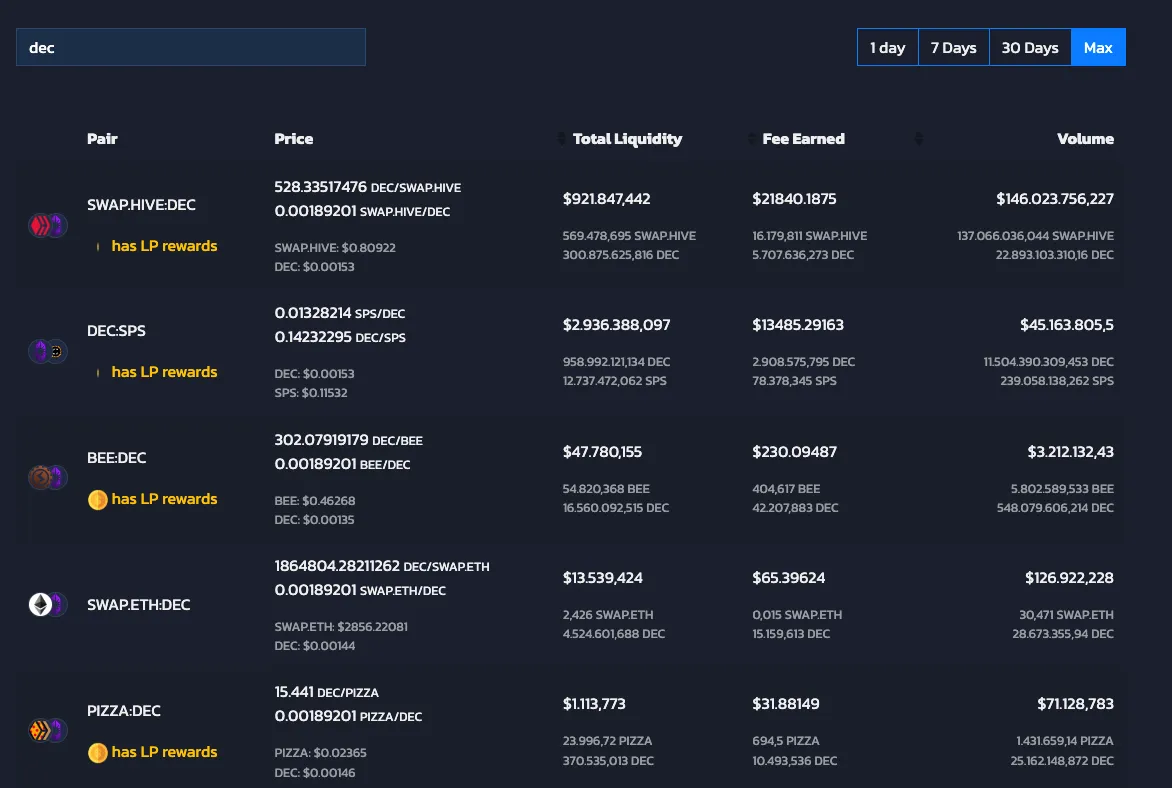Click volume $45.163.805,5
Screen dimensions: 1172x788
coord(1067,324)
